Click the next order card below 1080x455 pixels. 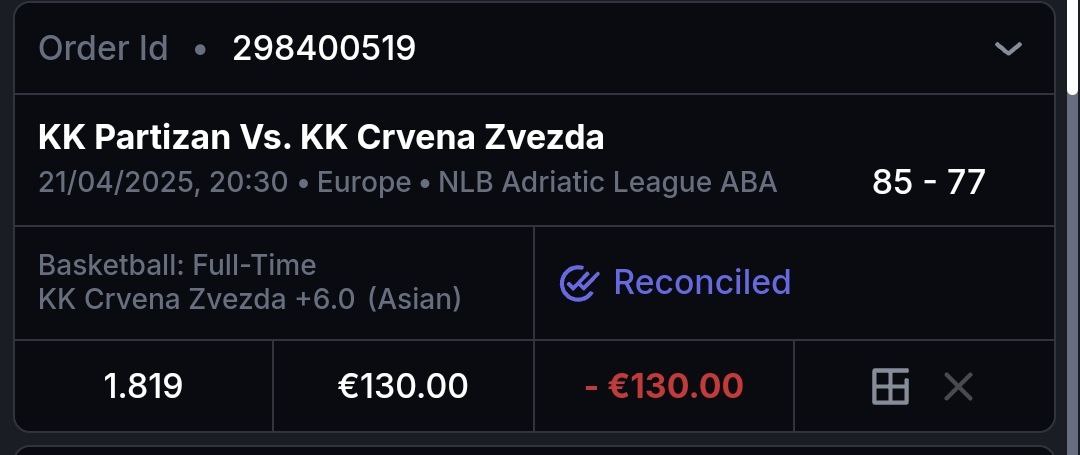point(534,450)
